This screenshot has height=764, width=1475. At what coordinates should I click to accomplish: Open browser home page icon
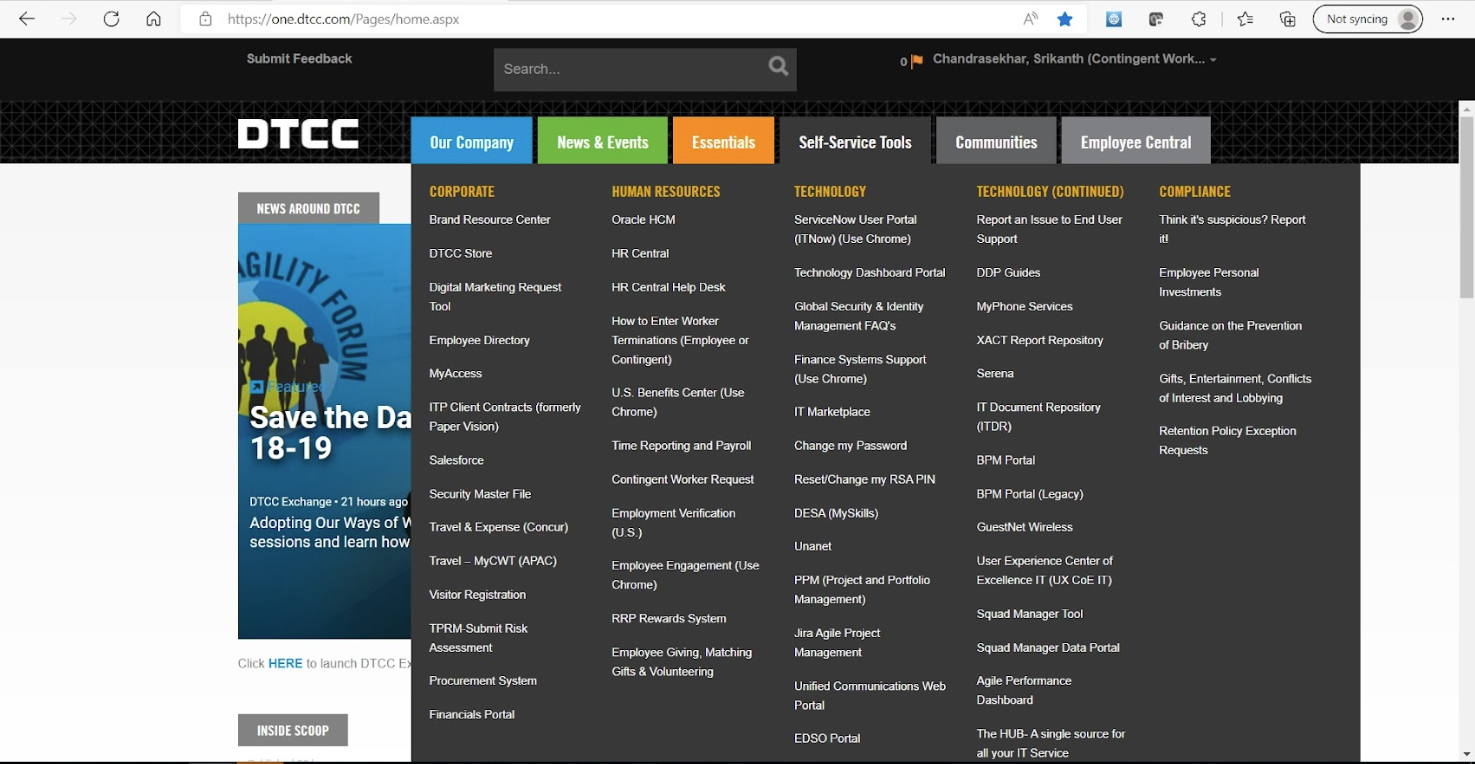[153, 19]
